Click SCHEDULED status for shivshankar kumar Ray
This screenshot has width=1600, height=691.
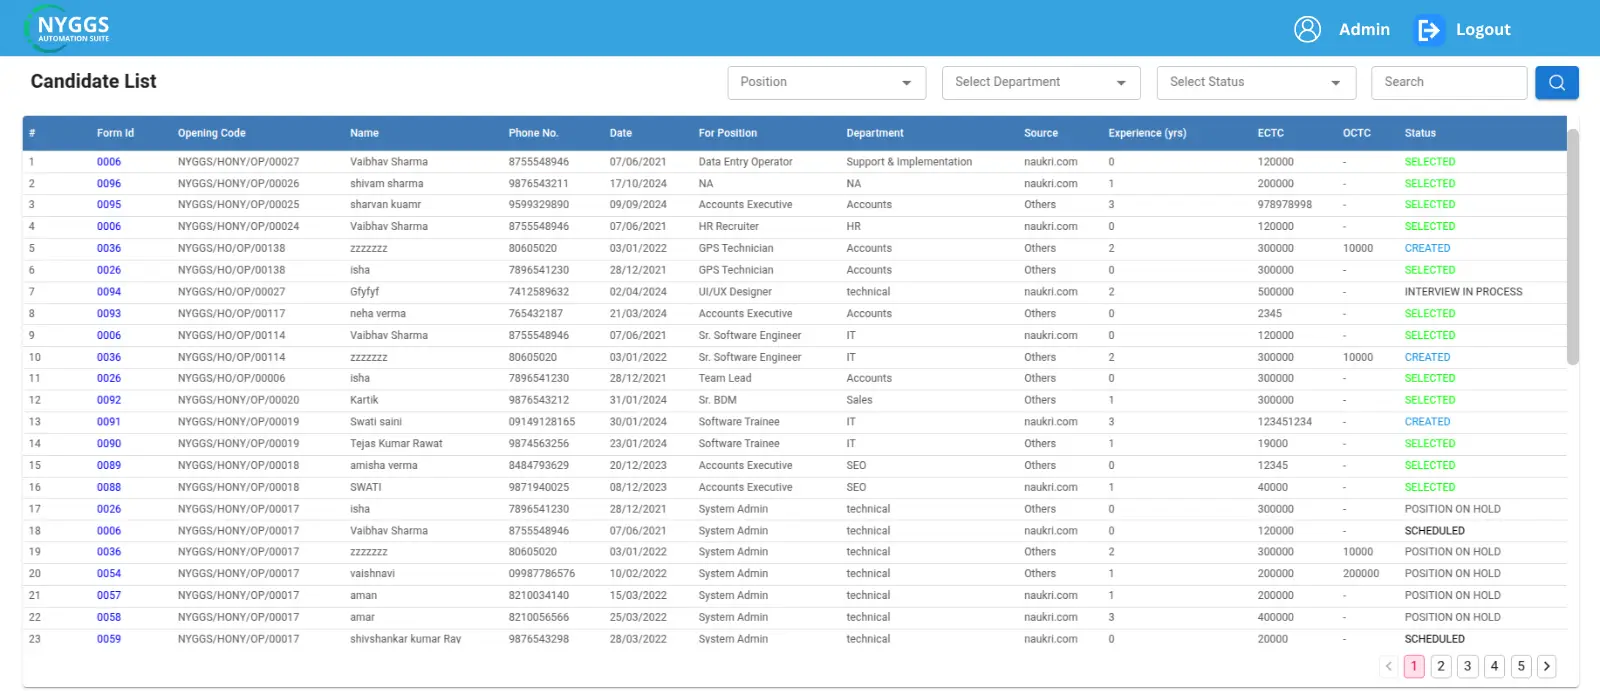[1434, 639]
